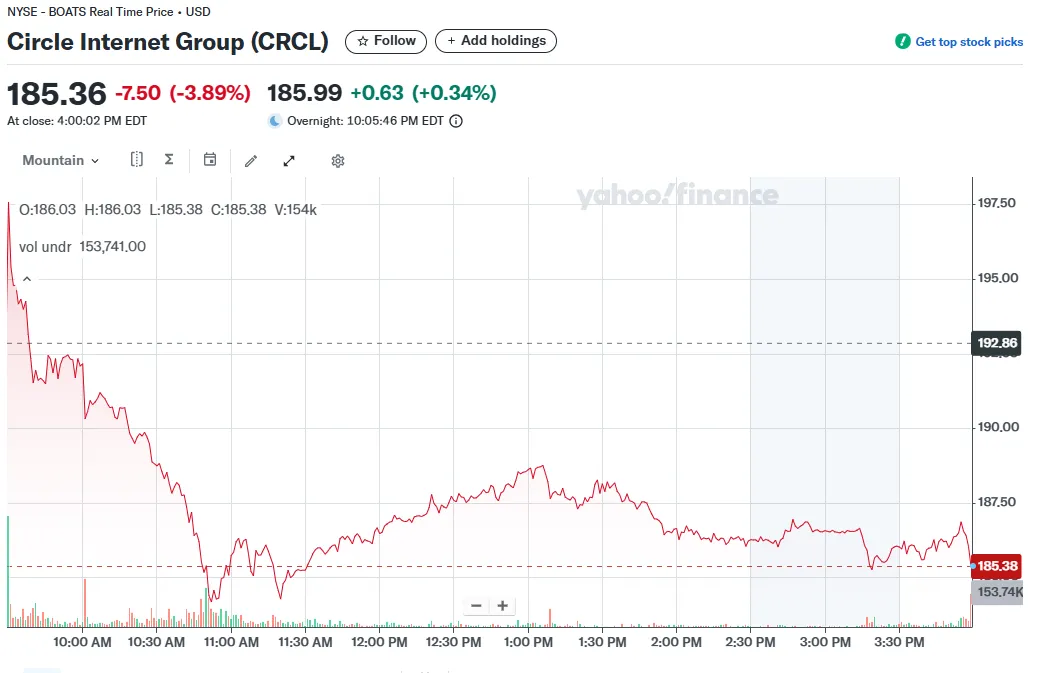Click the calendar events icon
The image size is (1047, 673).
click(210, 160)
